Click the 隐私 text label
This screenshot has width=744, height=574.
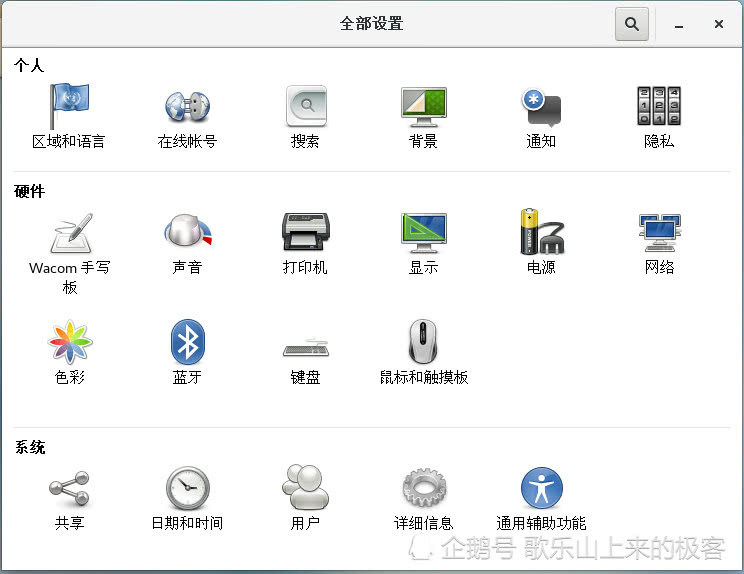pos(659,141)
